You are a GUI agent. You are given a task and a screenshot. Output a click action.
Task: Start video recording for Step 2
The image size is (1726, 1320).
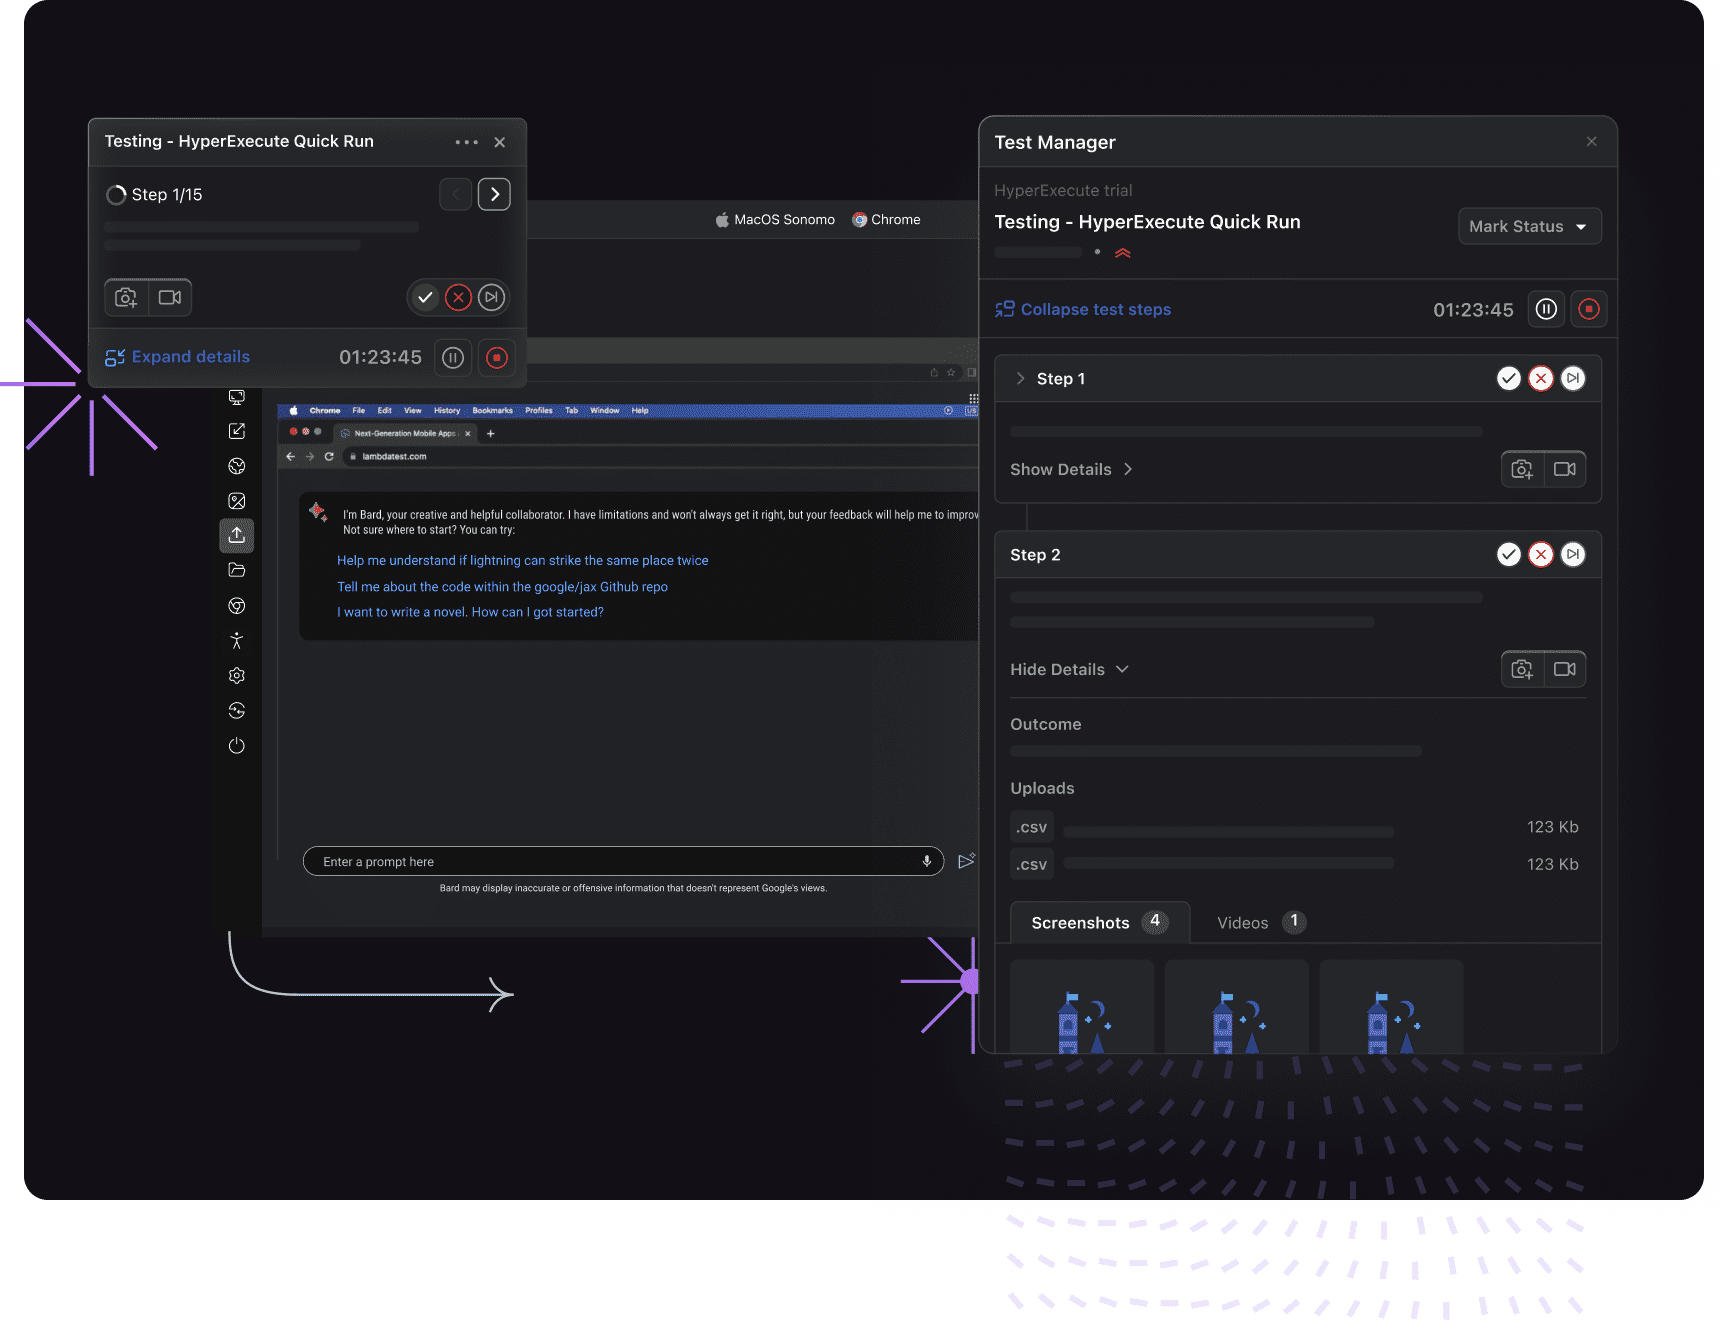pyautogui.click(x=1565, y=669)
